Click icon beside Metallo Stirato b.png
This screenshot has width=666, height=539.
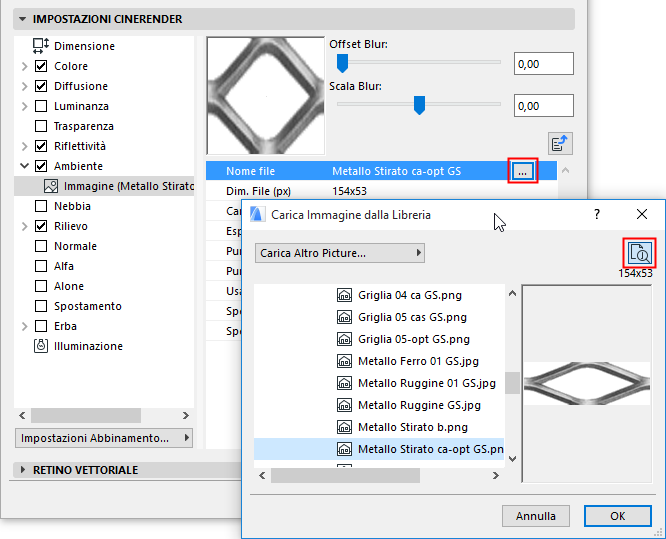pos(344,427)
